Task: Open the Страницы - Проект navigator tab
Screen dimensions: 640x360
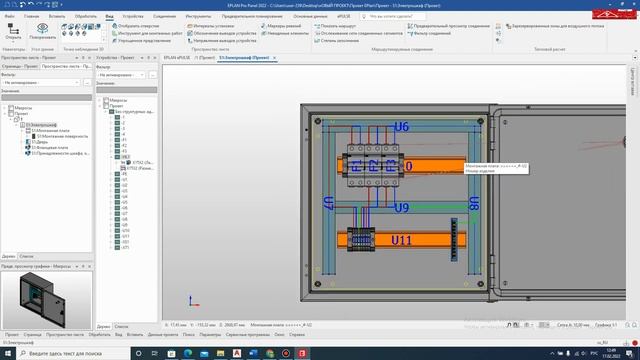Action: pos(20,66)
